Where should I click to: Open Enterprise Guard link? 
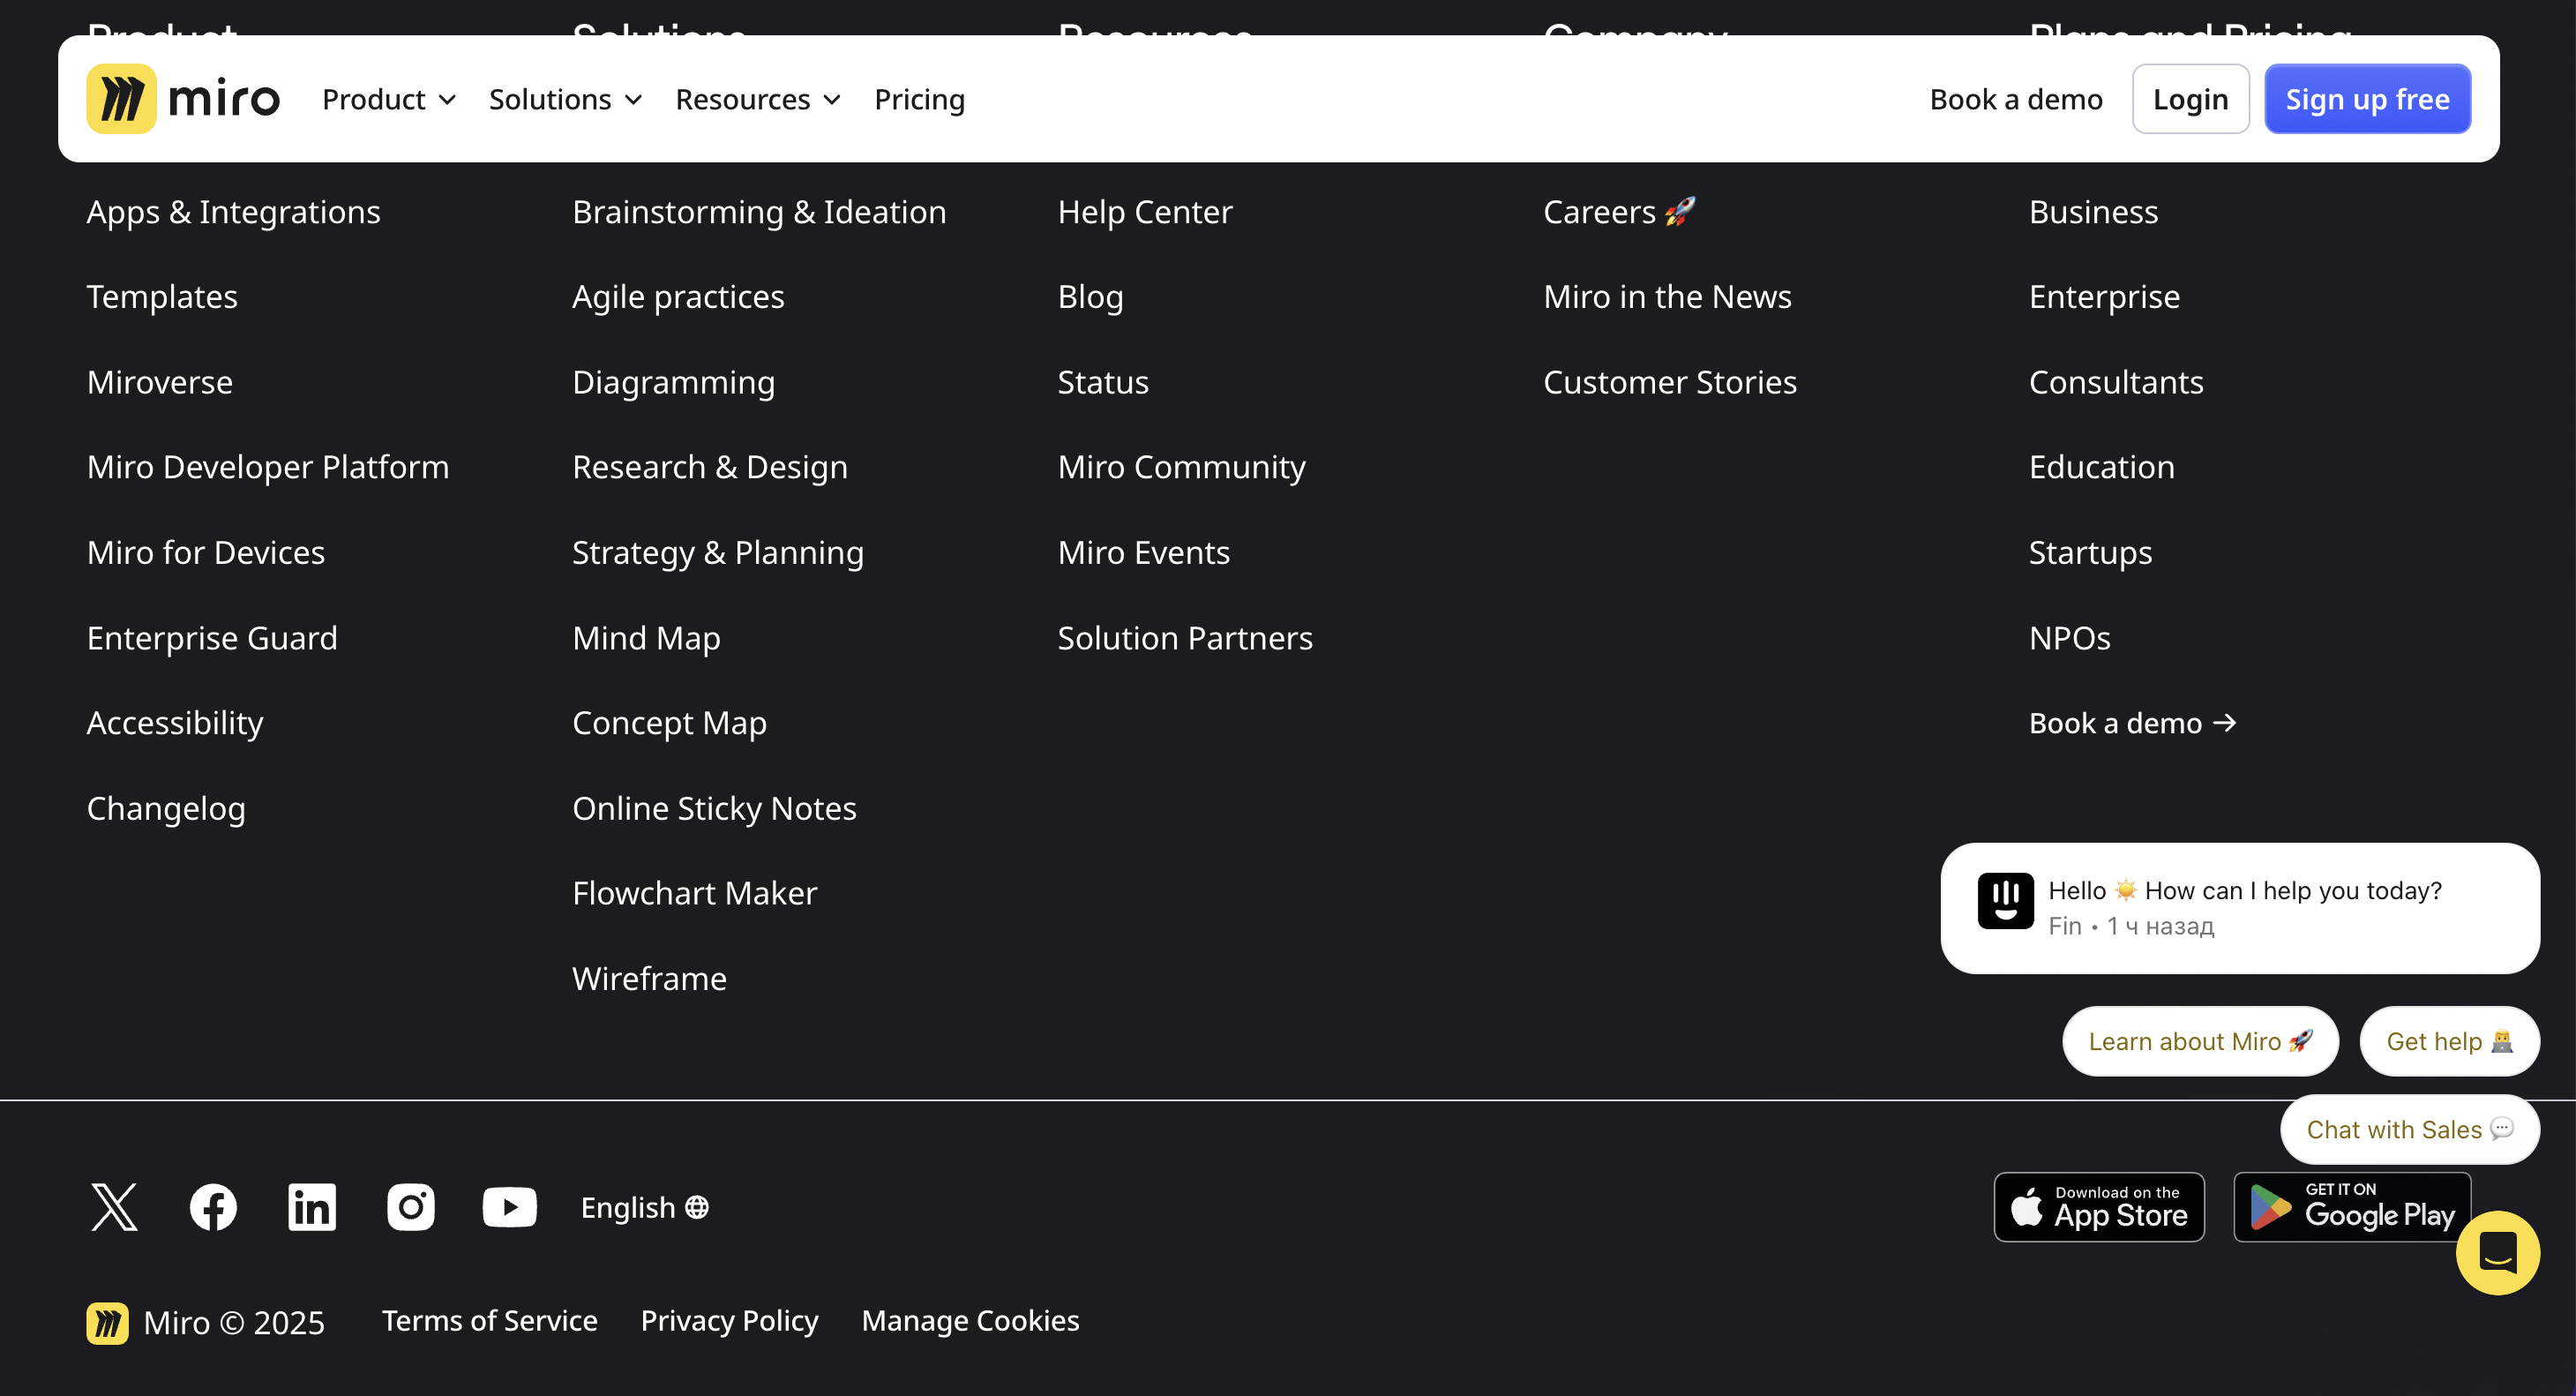[x=212, y=638]
